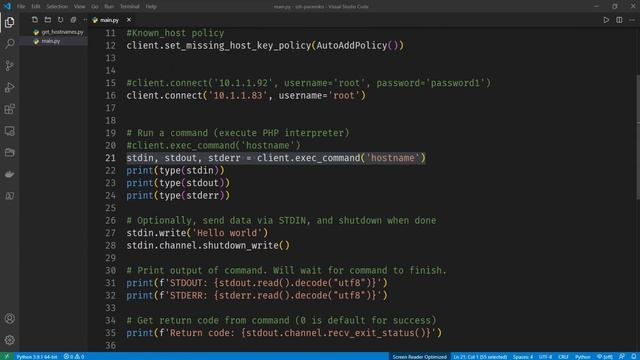
Task: Select Python 3.9.1 64-bit interpreter in status bar
Action: [37, 356]
